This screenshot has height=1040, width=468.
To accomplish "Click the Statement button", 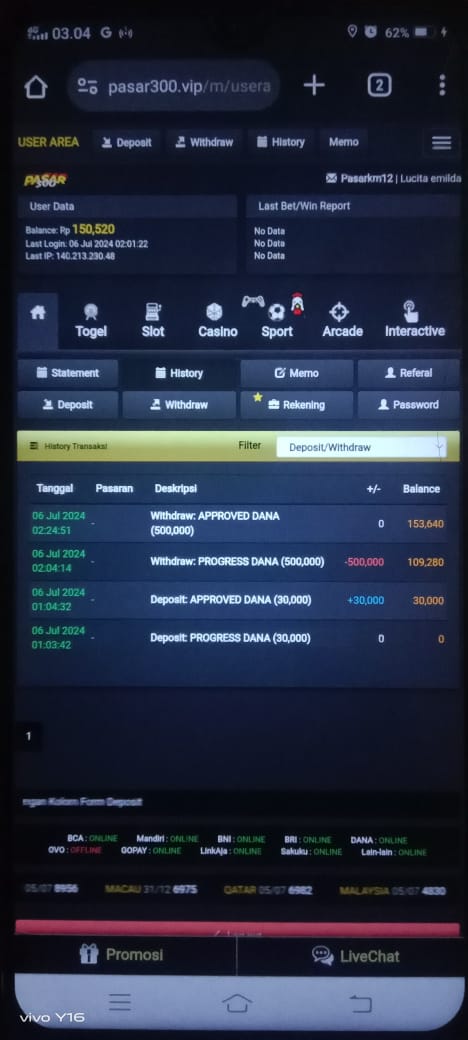I will [x=68, y=373].
